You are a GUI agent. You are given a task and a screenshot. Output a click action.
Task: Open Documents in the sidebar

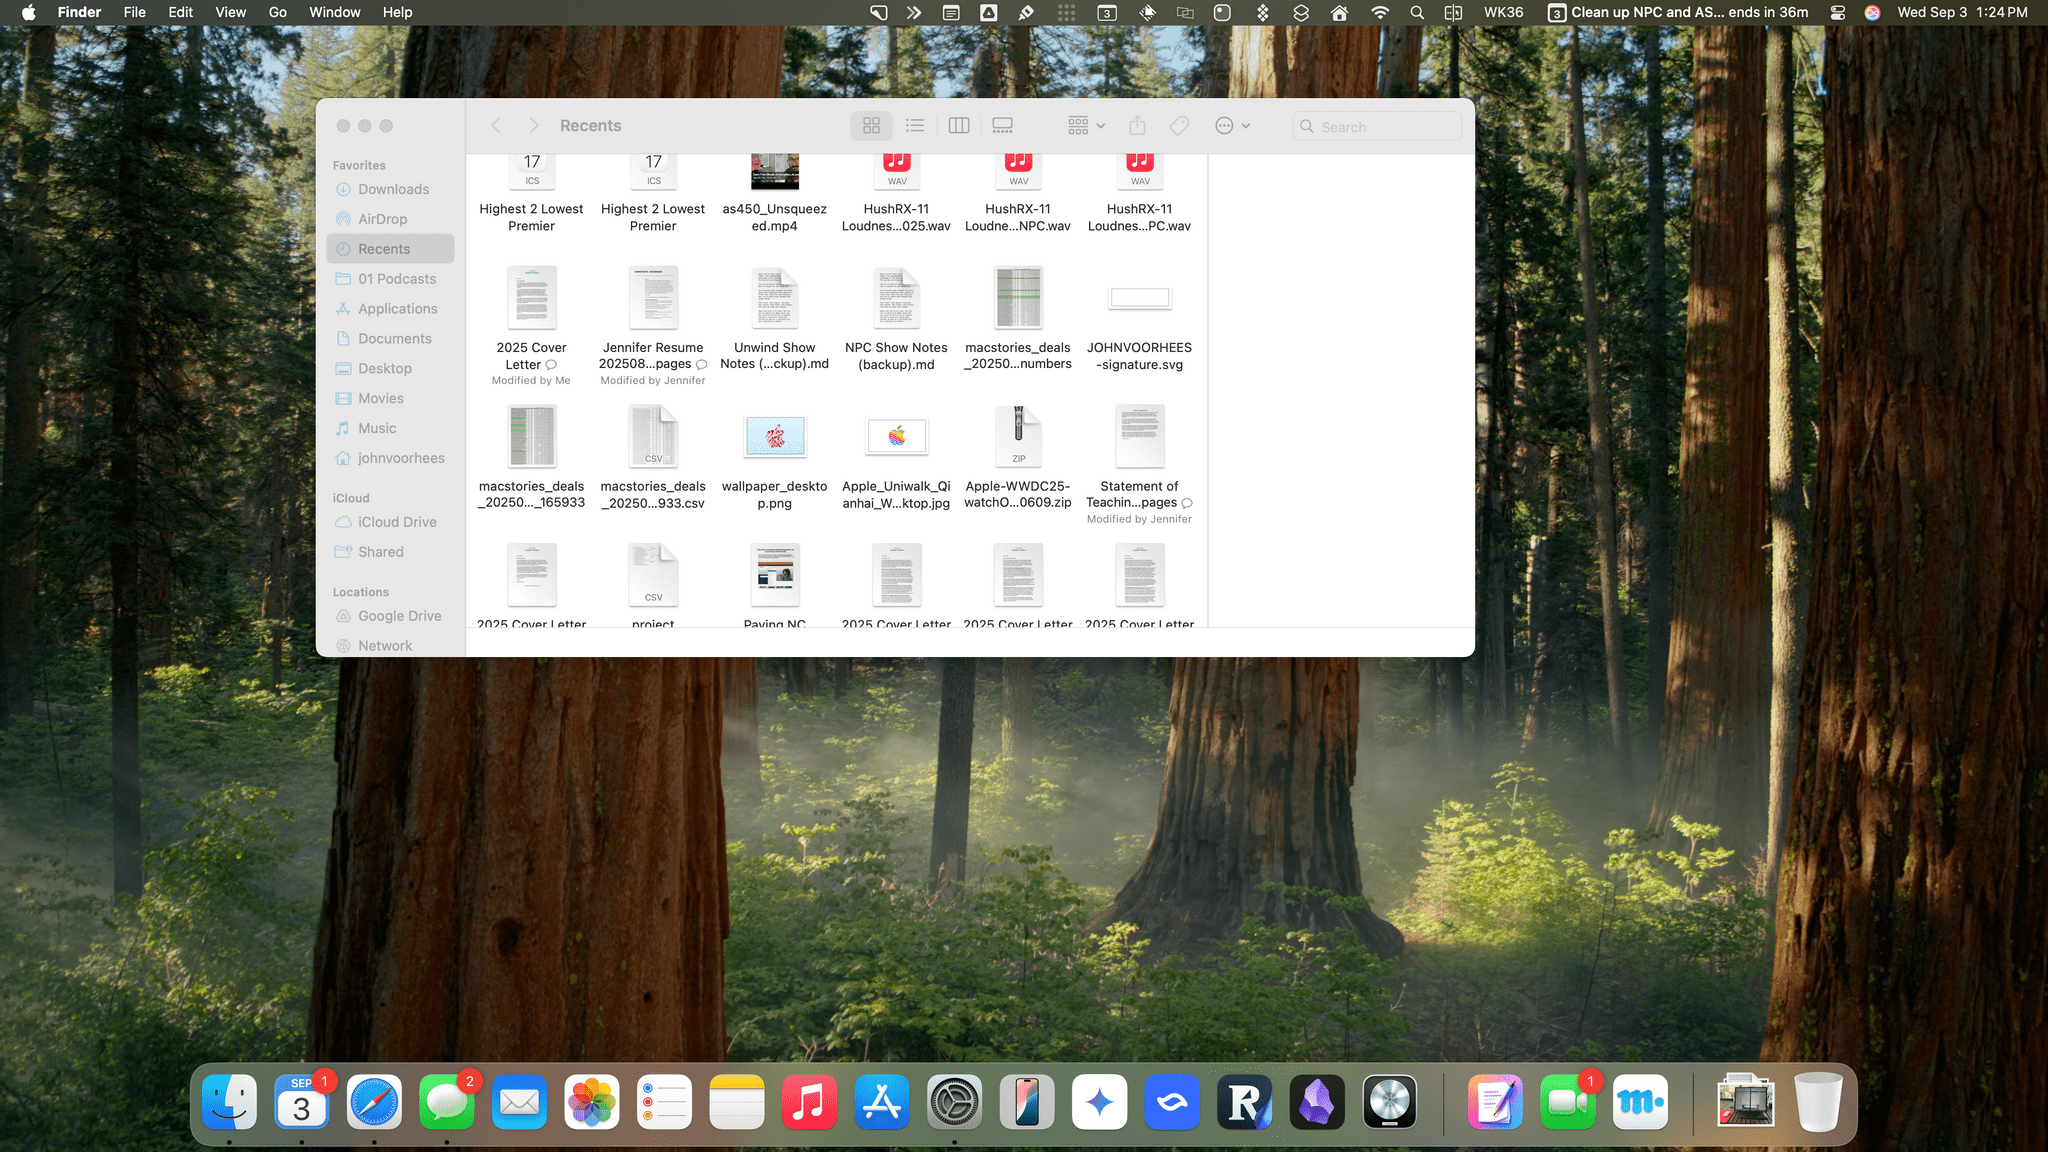(x=390, y=339)
